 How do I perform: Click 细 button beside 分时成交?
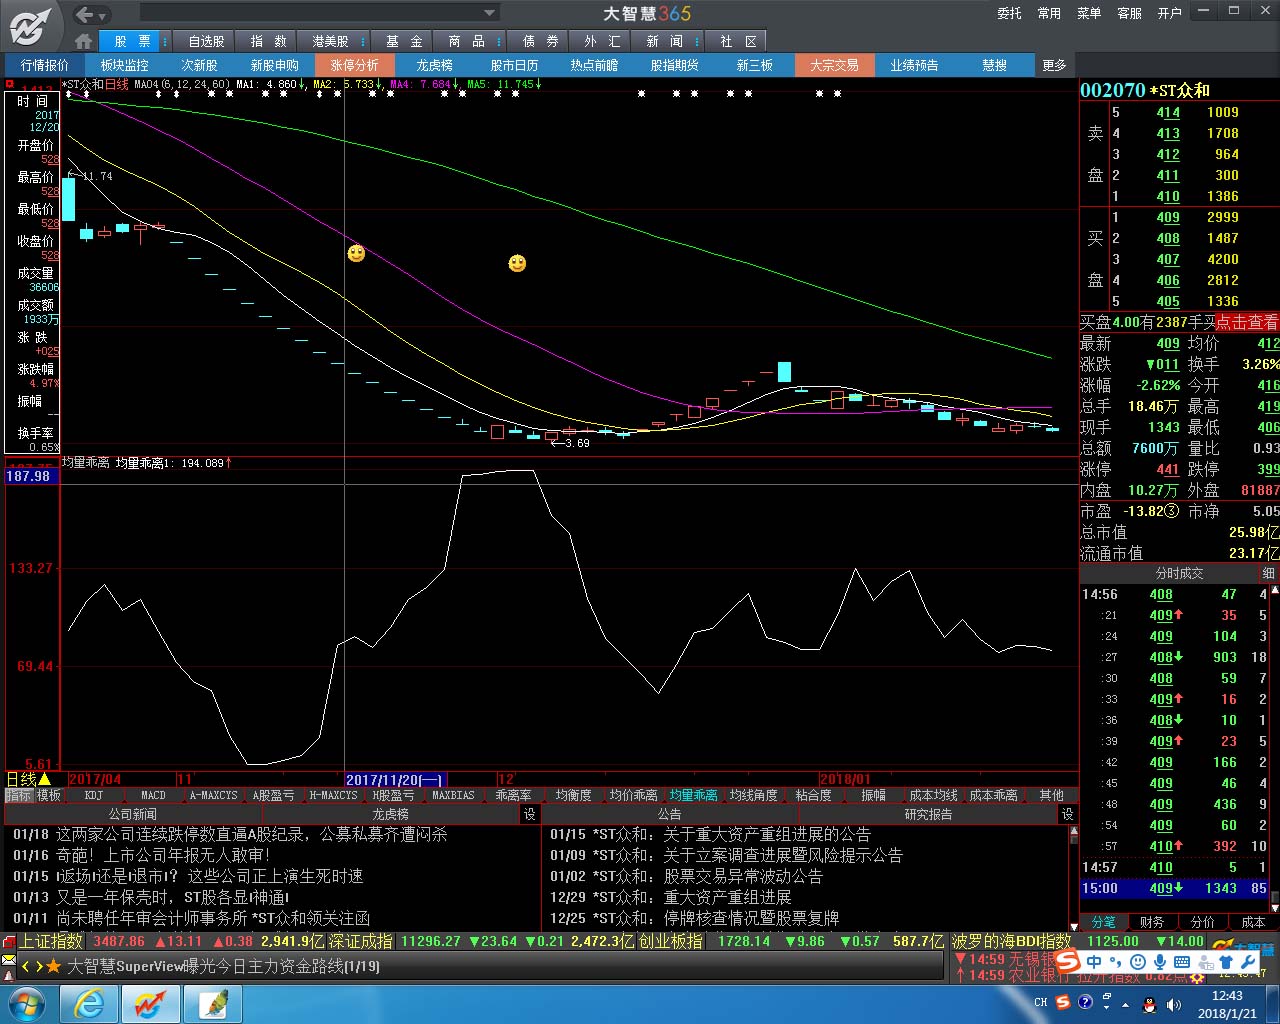pos(1268,573)
